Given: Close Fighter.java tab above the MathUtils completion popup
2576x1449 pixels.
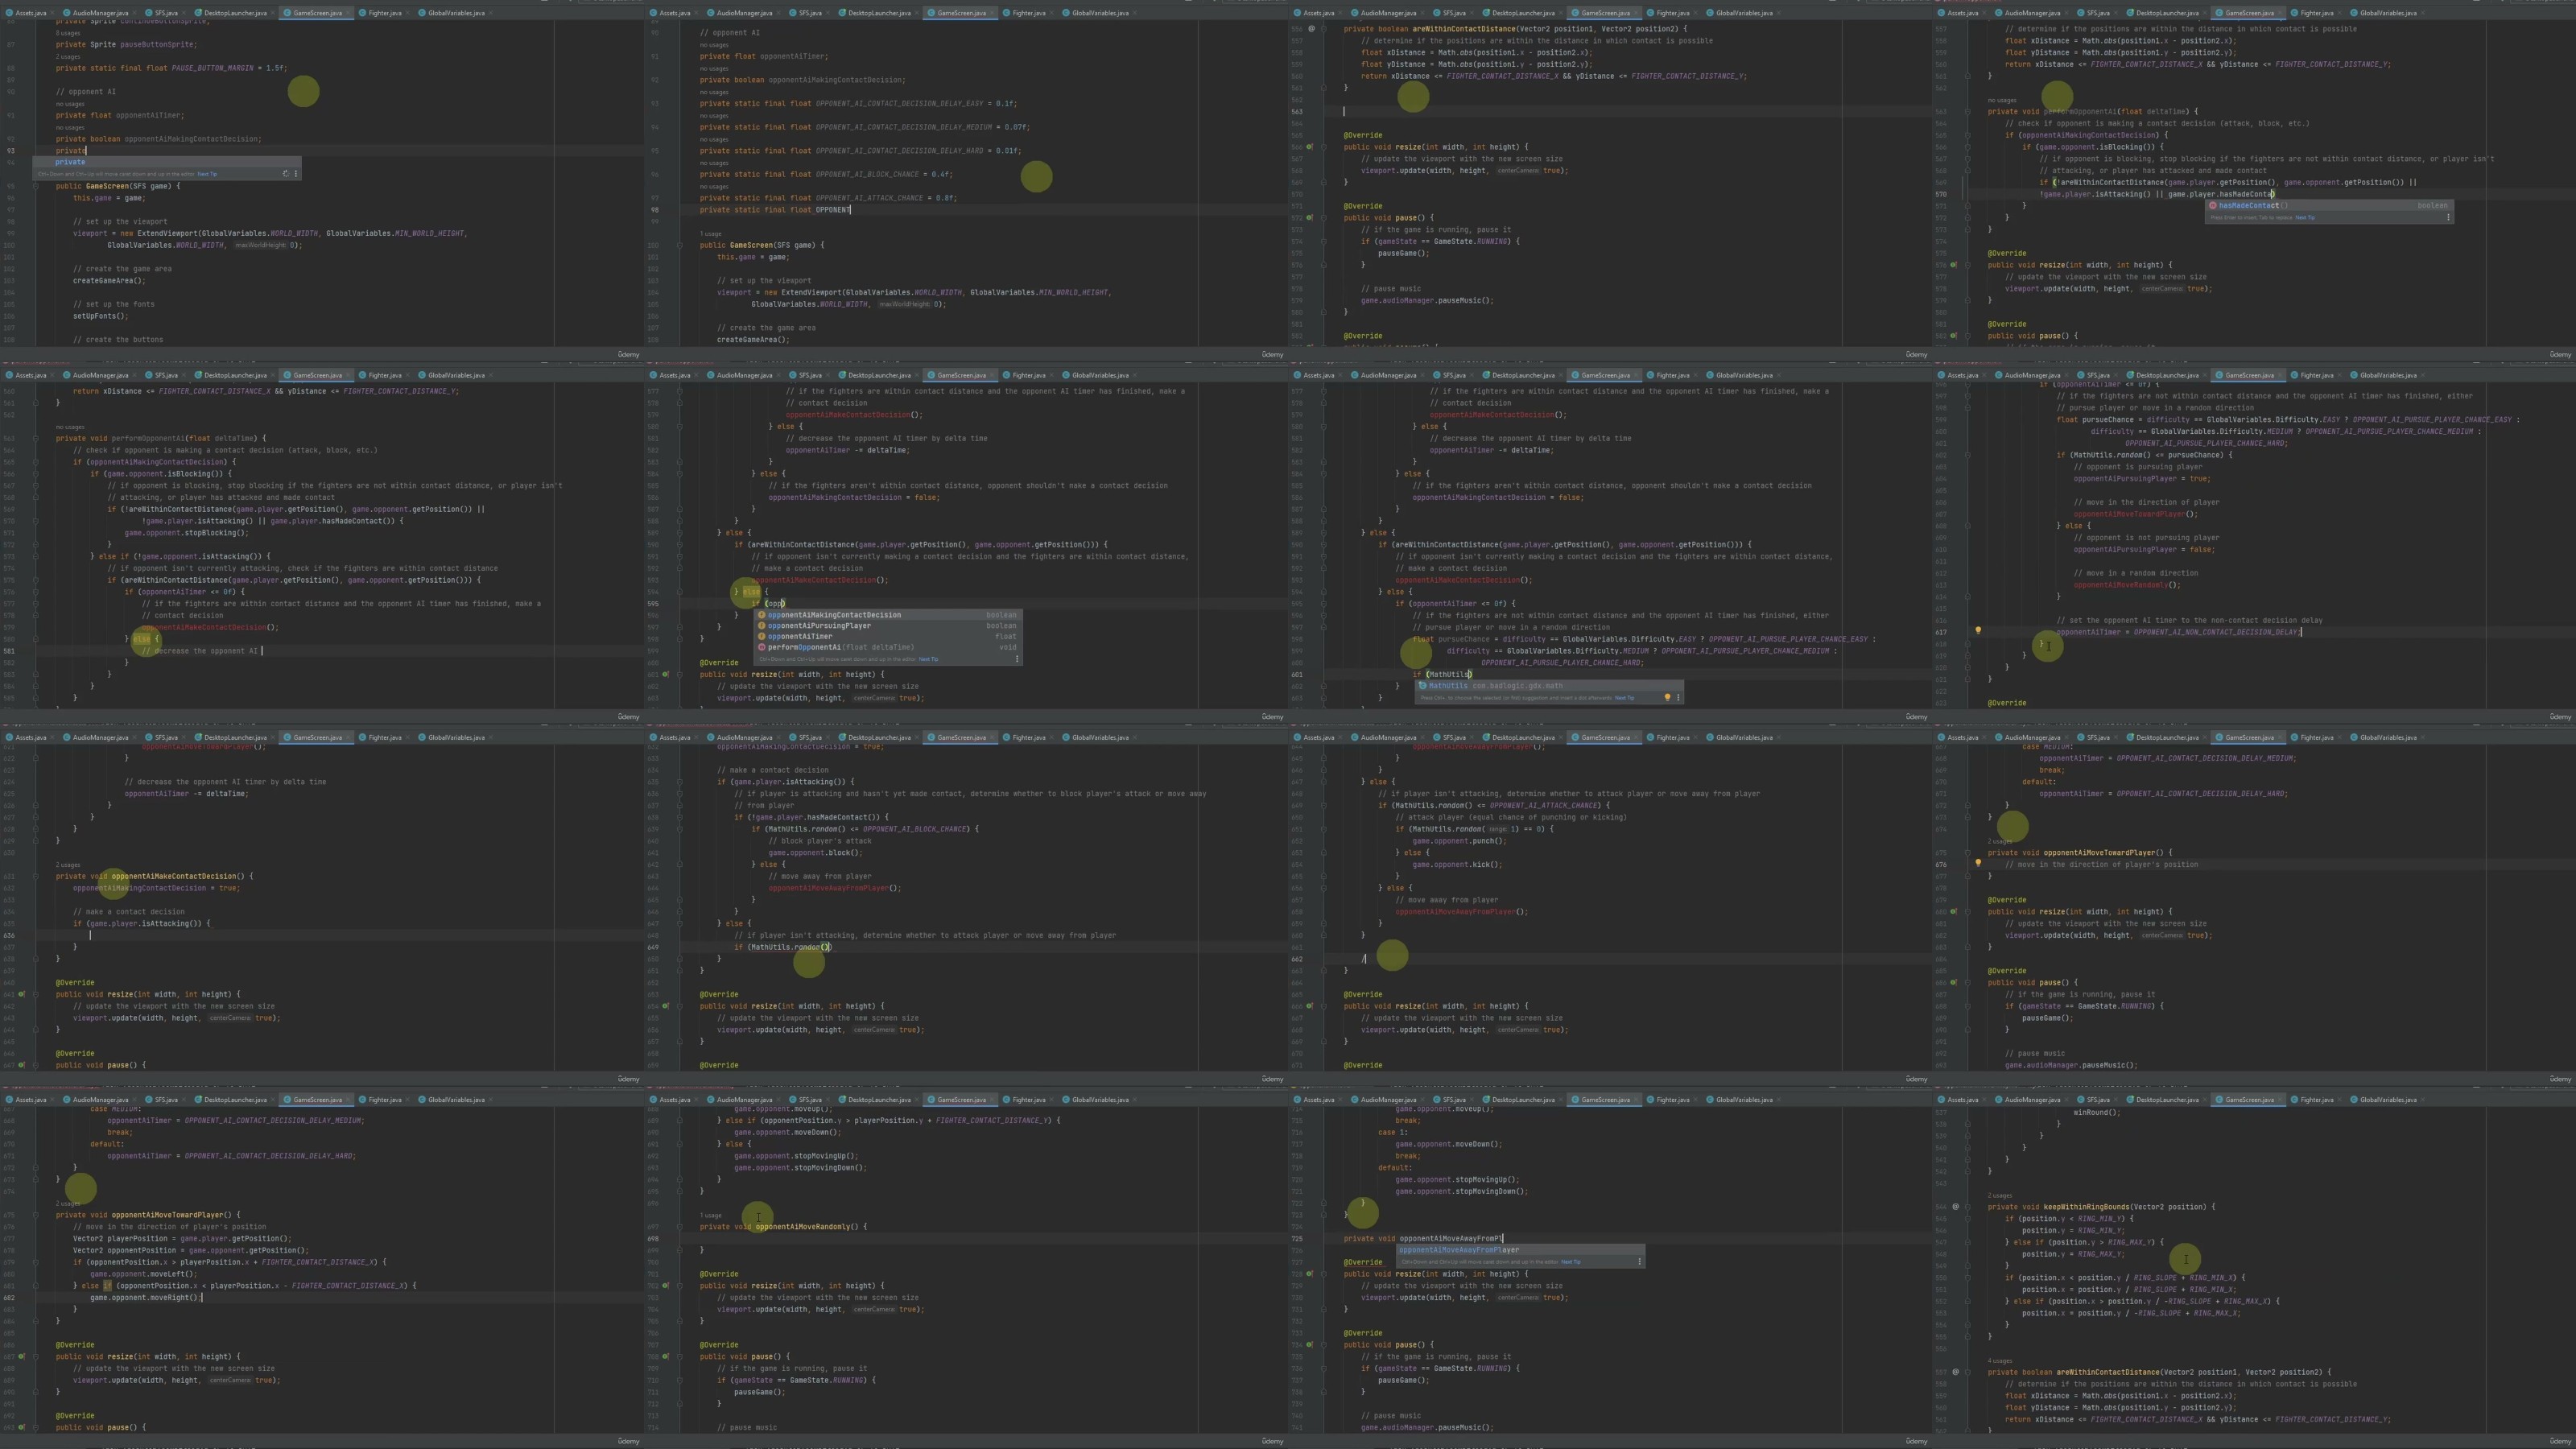Looking at the screenshot, I should [1695, 376].
